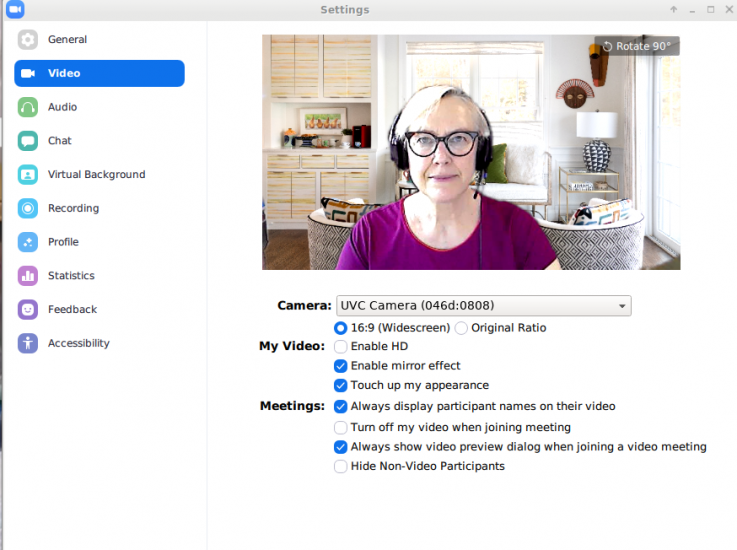The image size is (737, 550).
Task: Click the General gear icon in sidebar
Action: [28, 40]
